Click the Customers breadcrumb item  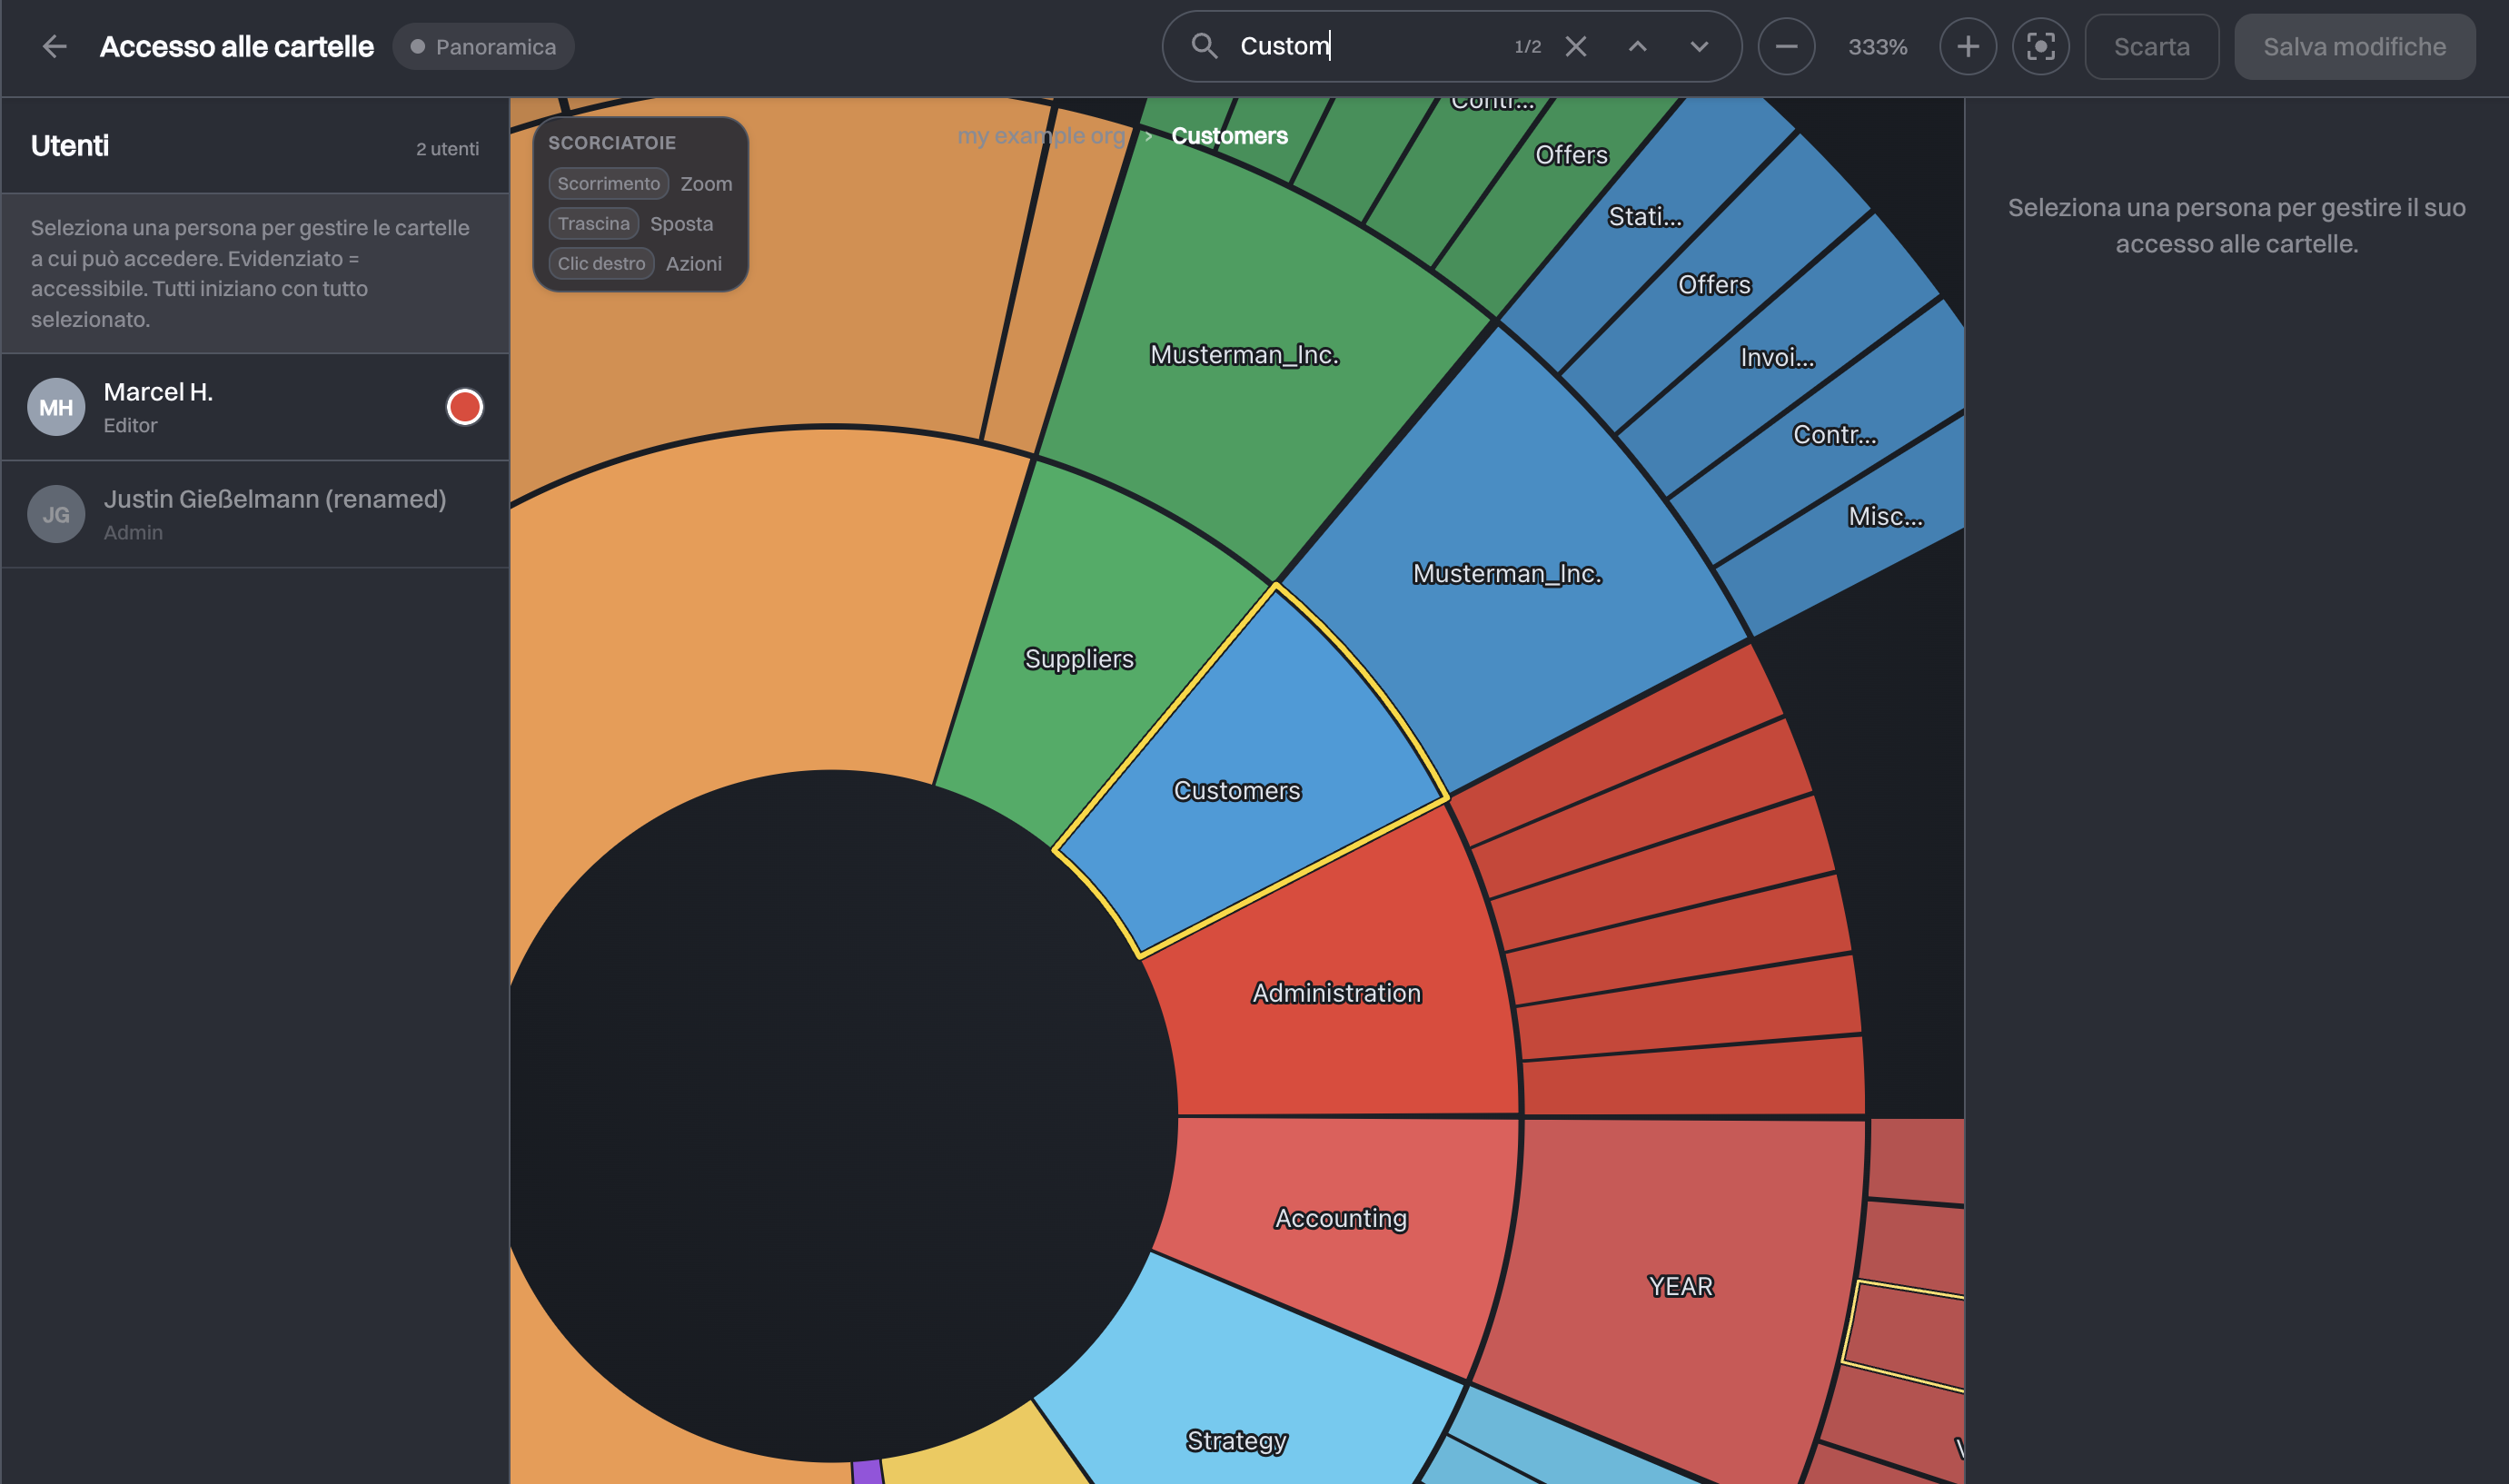[x=1229, y=135]
